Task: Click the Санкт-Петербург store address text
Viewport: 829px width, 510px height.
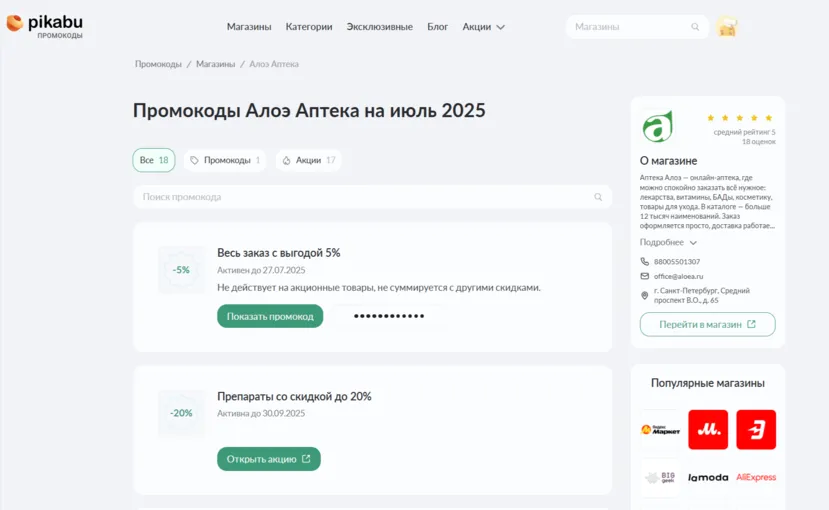Action: tap(702, 295)
